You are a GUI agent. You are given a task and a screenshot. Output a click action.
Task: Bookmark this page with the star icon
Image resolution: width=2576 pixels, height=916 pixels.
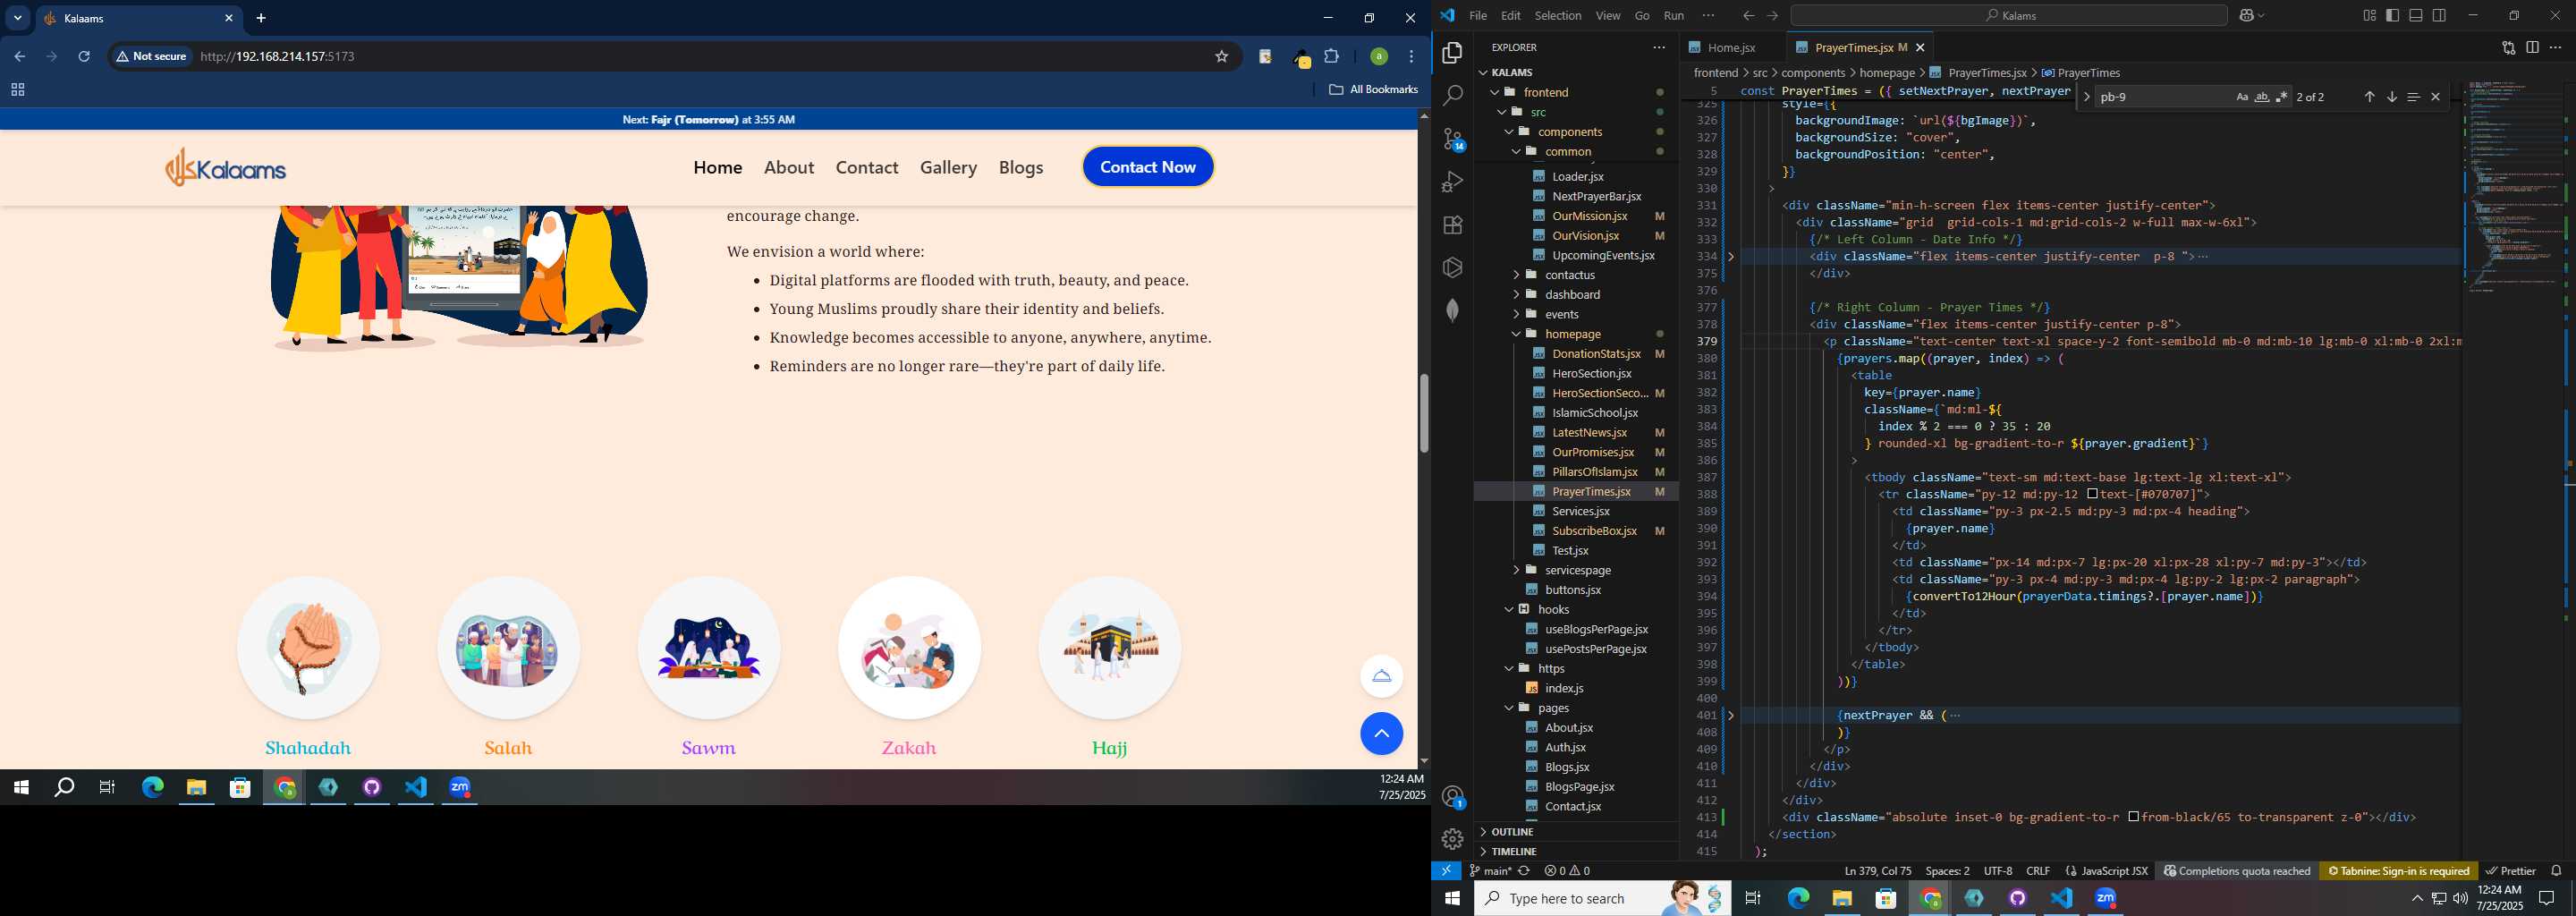[1221, 57]
